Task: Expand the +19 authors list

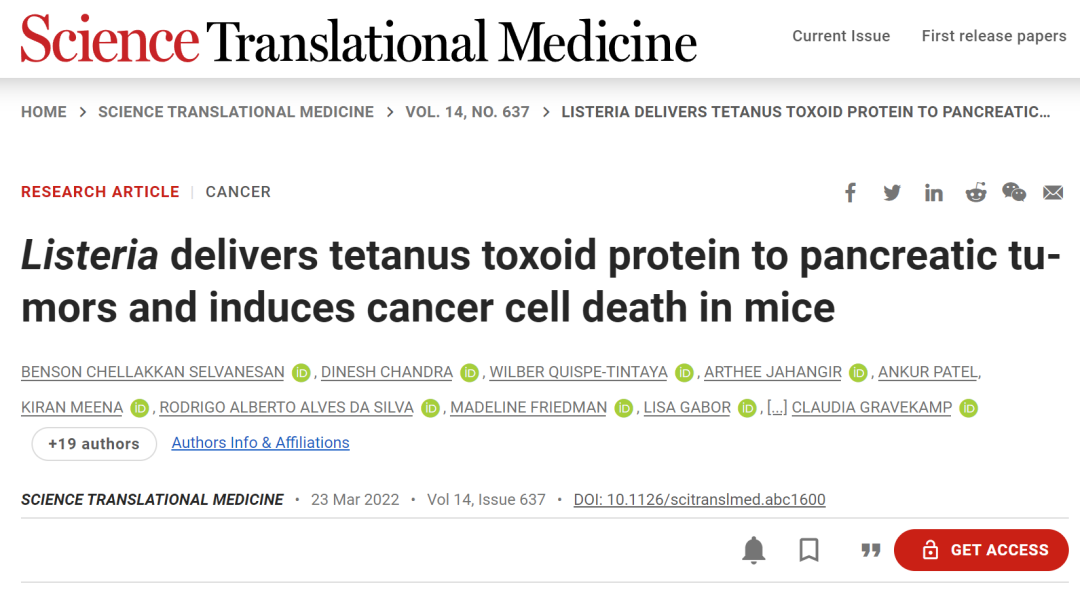Action: 94,444
